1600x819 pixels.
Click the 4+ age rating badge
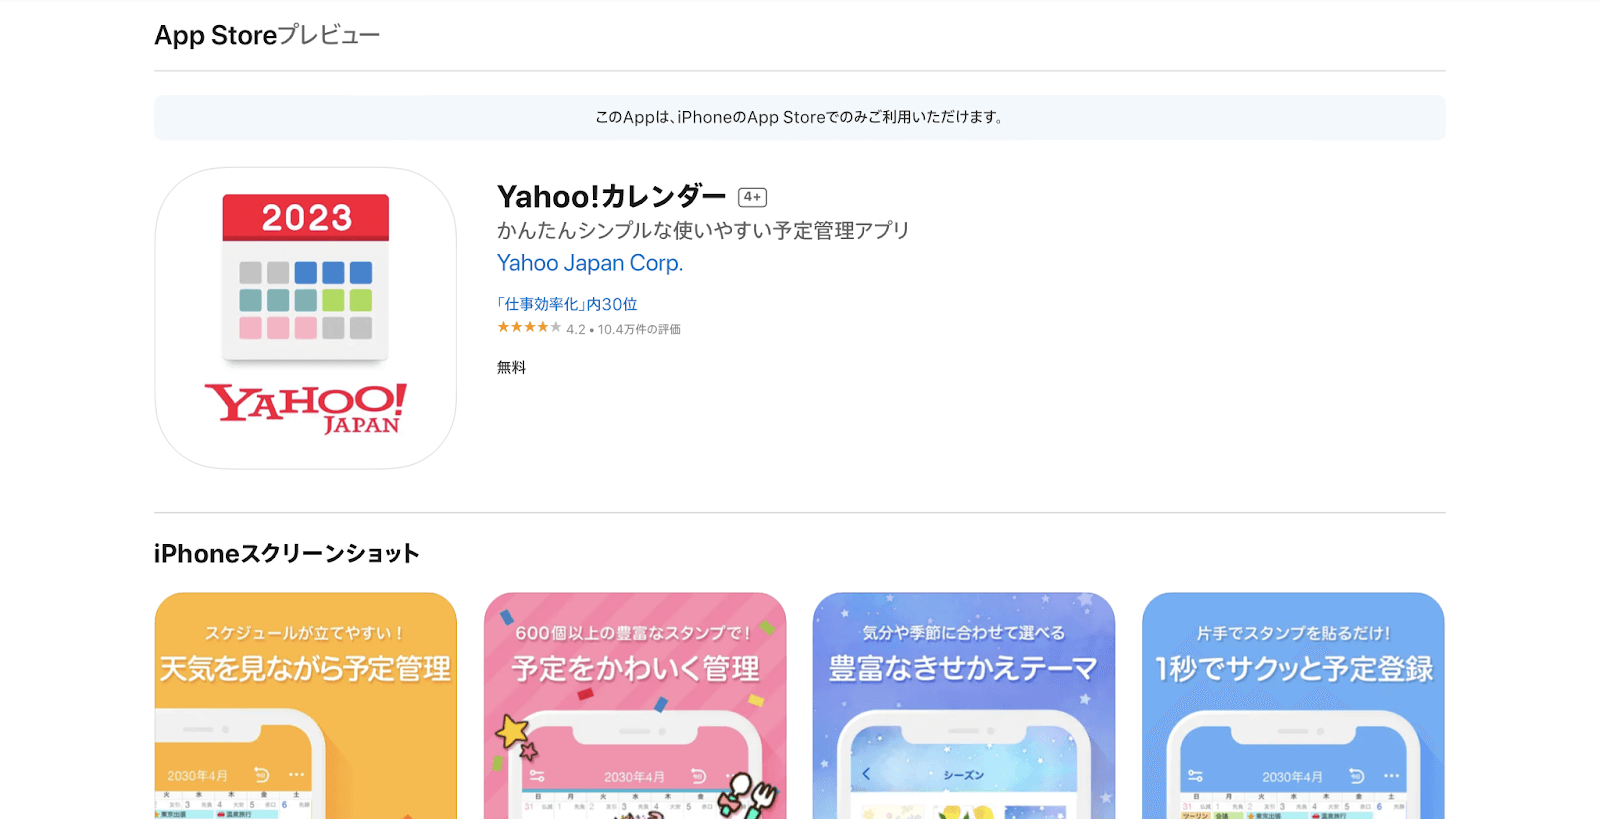click(x=752, y=197)
